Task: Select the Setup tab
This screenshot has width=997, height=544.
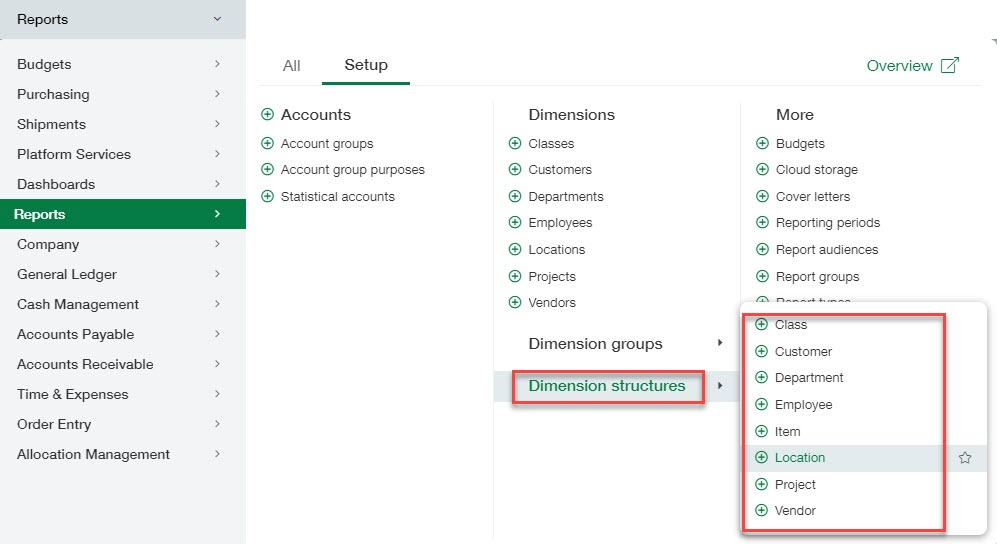Action: [x=366, y=65]
